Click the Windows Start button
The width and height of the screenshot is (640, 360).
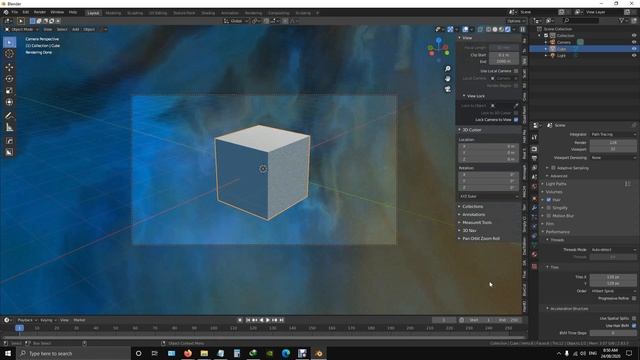click(8, 353)
